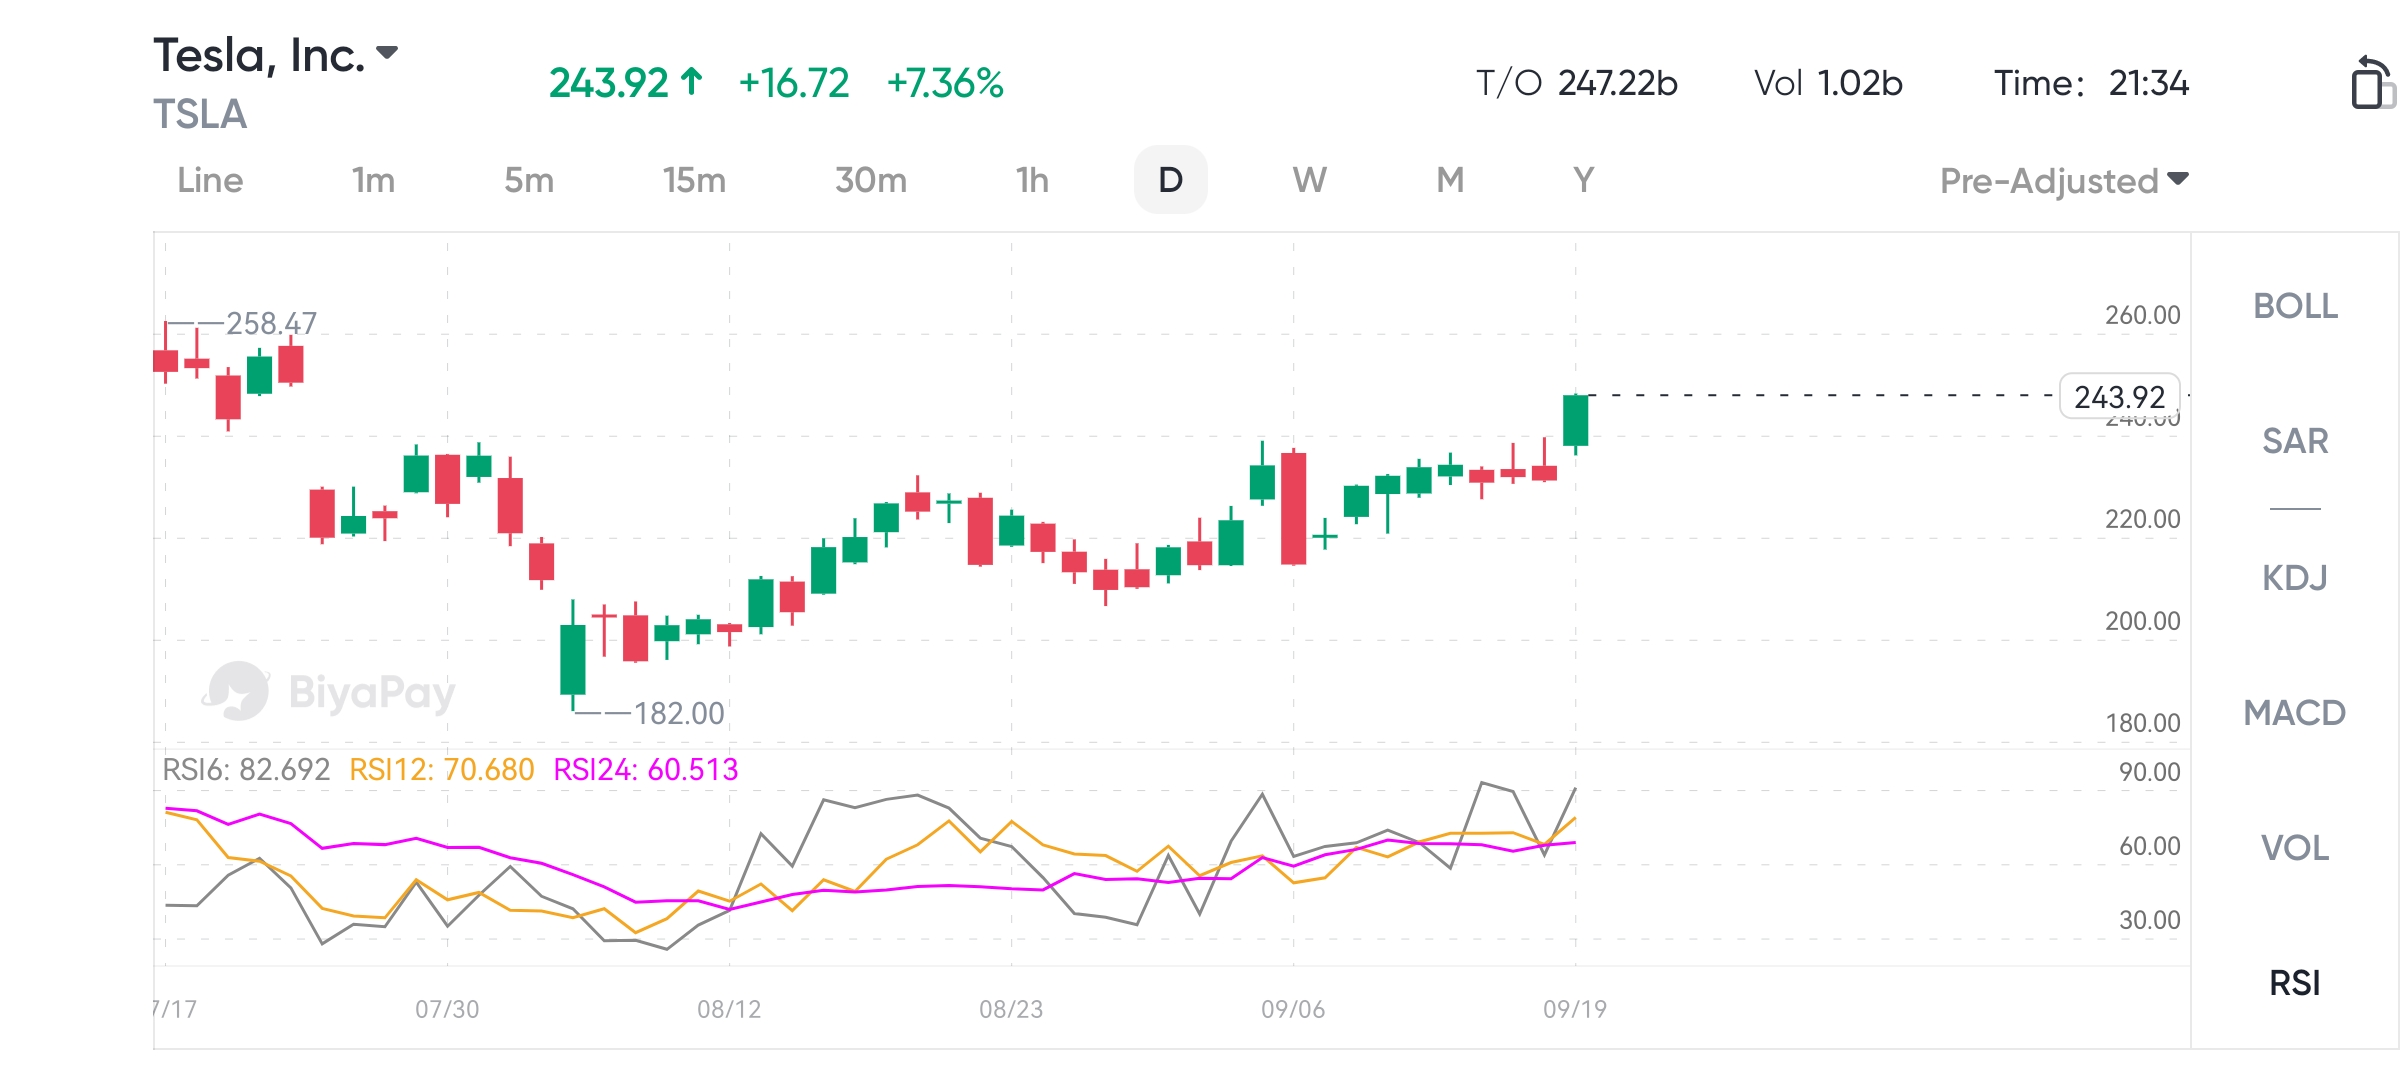This screenshot has height=1080, width=2400.
Task: Click the T/O 247.22b turnover value
Action: pos(1577,83)
